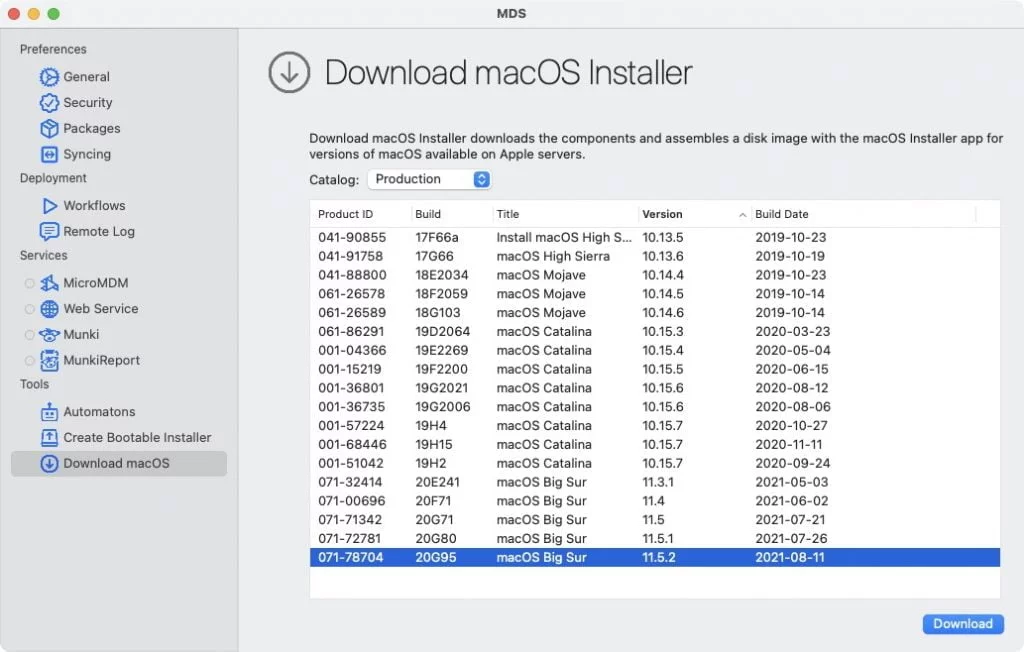Click build 19G2006 cell
Image resolution: width=1024 pixels, height=652 pixels.
(443, 407)
